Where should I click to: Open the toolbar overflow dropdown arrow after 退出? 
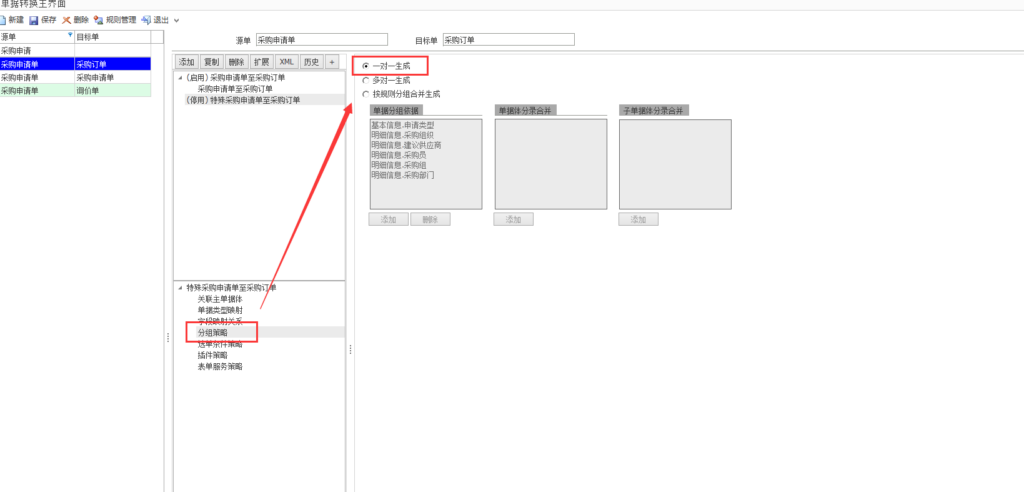(177, 20)
